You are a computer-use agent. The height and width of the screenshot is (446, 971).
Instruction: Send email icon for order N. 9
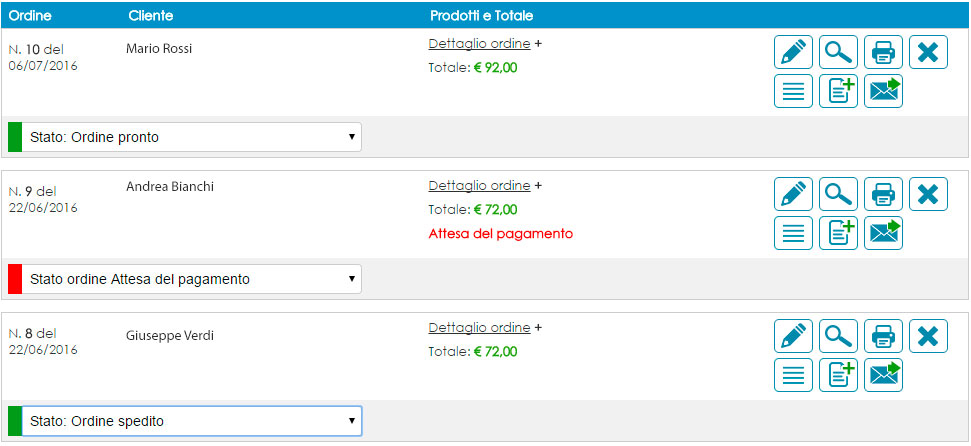(884, 233)
